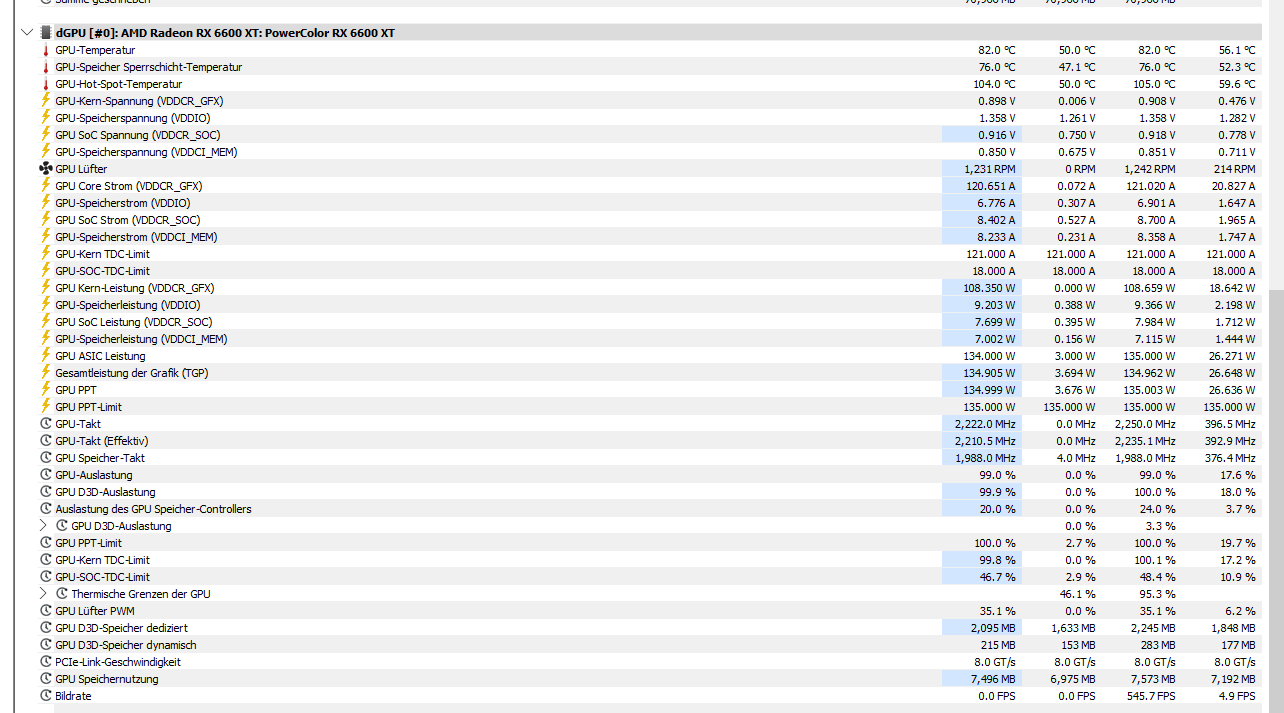Image resolution: width=1284 pixels, height=713 pixels.
Task: Click lightning icon of GPU SoC Spannung
Action: point(45,135)
